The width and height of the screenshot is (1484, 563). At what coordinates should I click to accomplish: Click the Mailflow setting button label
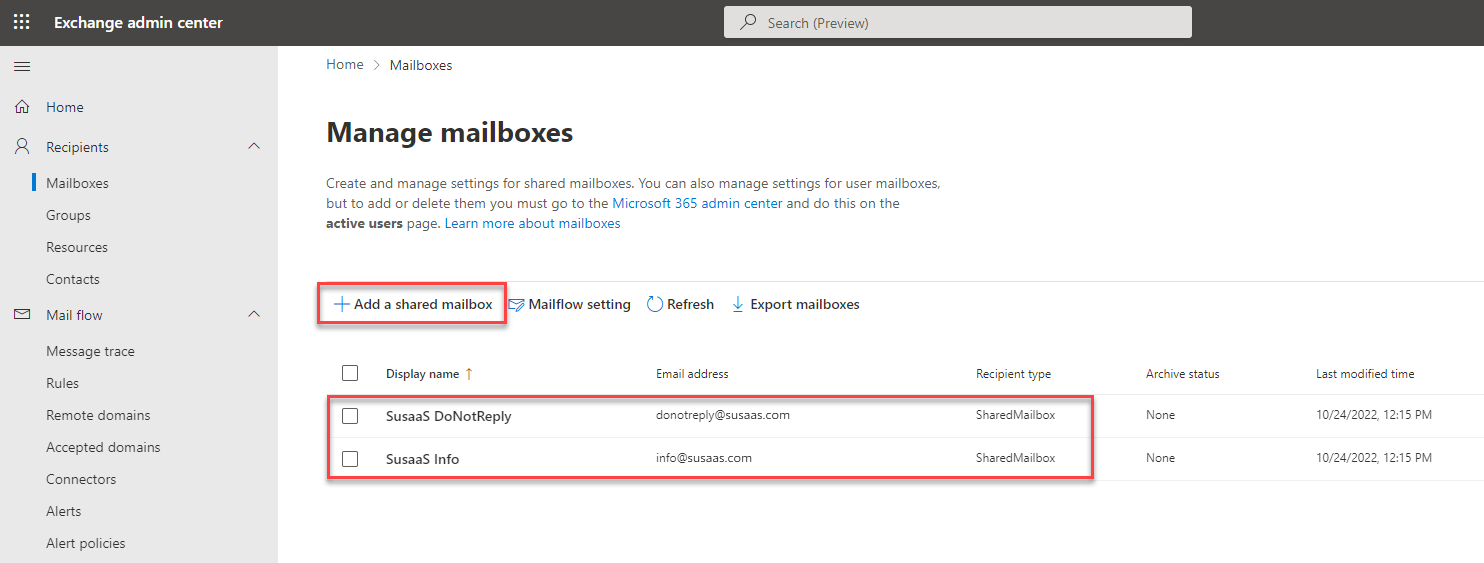579,304
